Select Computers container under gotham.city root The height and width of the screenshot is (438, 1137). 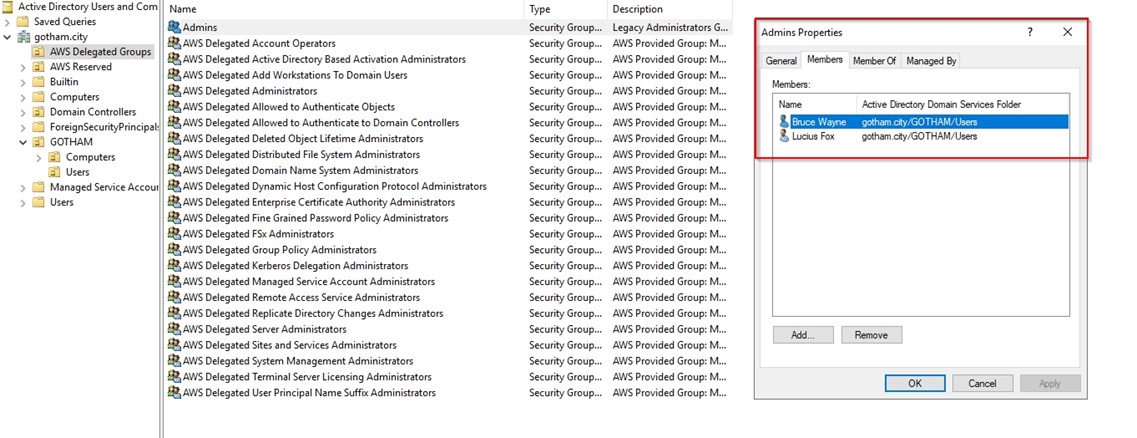point(75,96)
